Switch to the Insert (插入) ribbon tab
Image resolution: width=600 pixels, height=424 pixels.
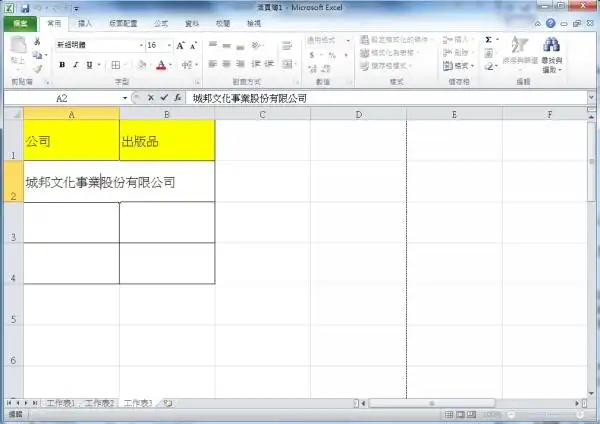tap(85, 24)
